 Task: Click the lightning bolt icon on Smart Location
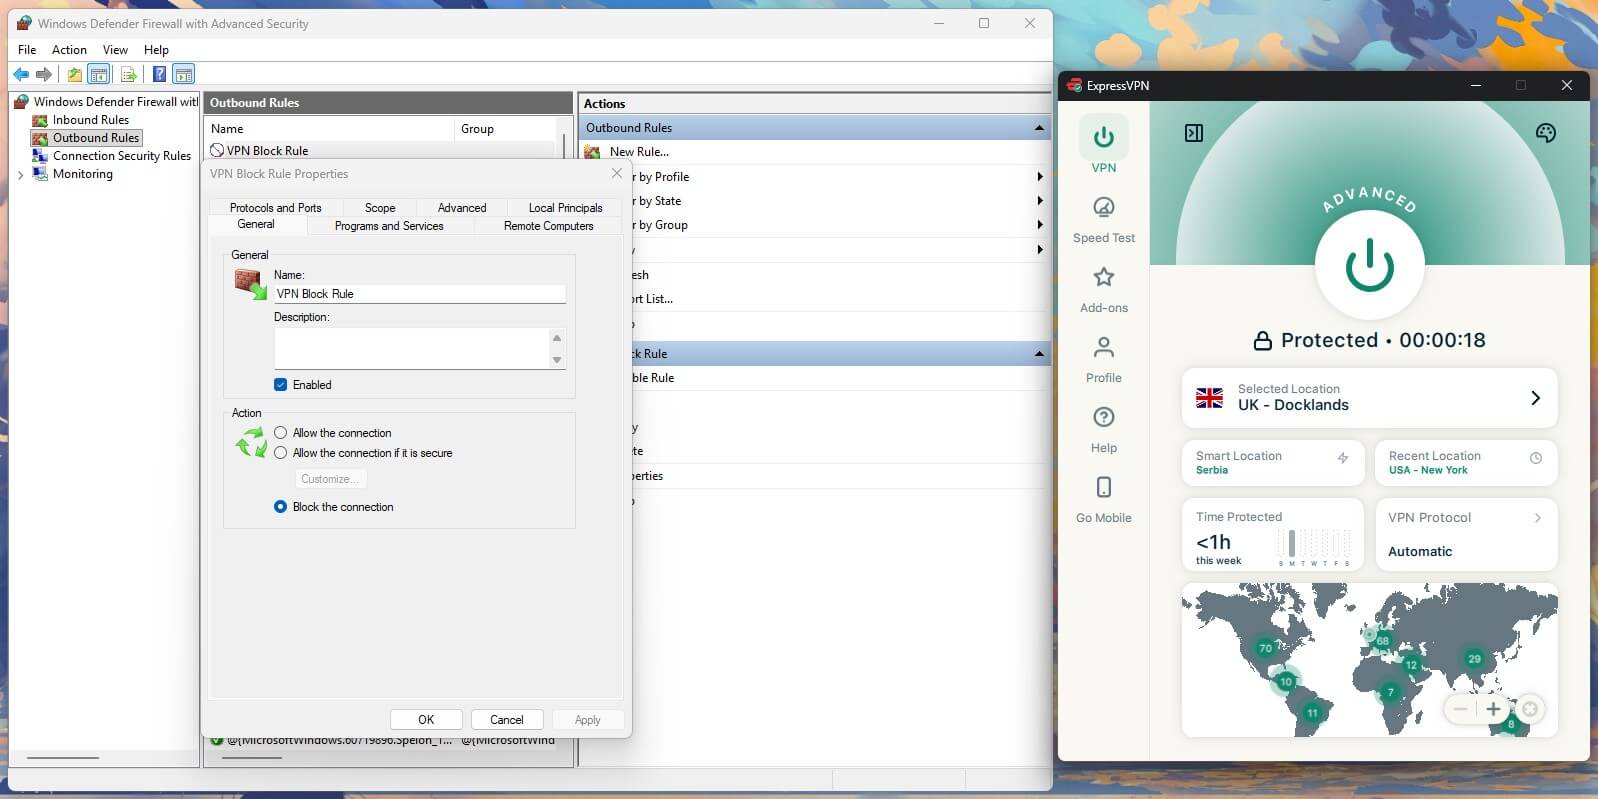pyautogui.click(x=1343, y=458)
